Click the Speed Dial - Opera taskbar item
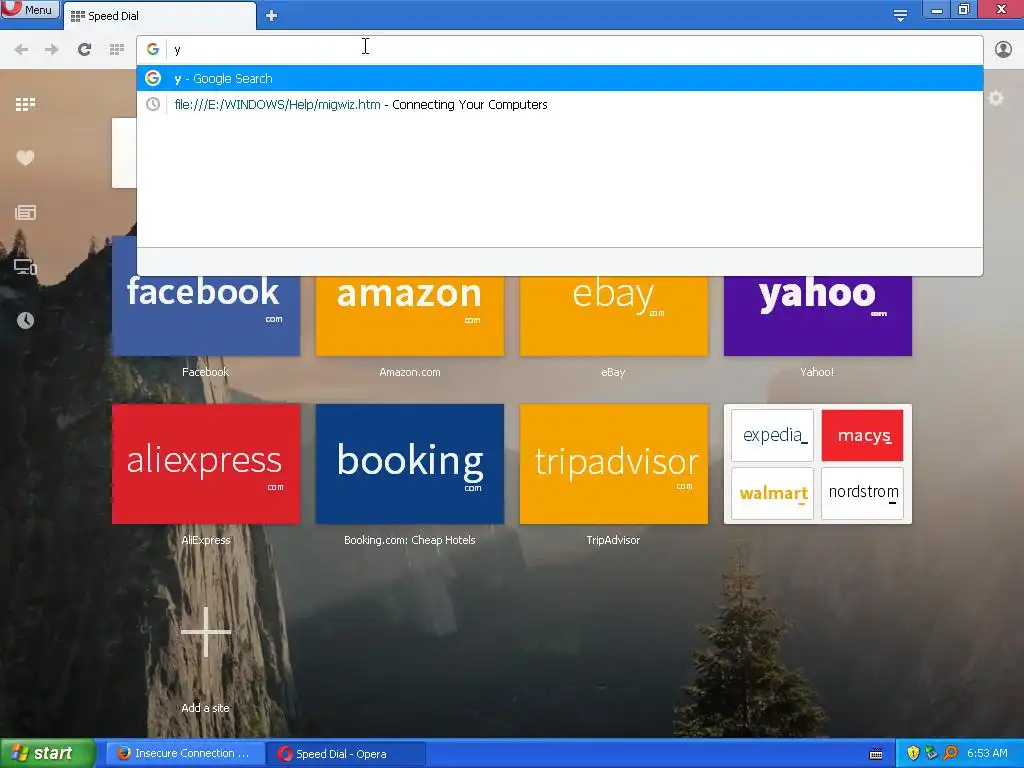Image resolution: width=1024 pixels, height=768 pixels. [x=346, y=754]
